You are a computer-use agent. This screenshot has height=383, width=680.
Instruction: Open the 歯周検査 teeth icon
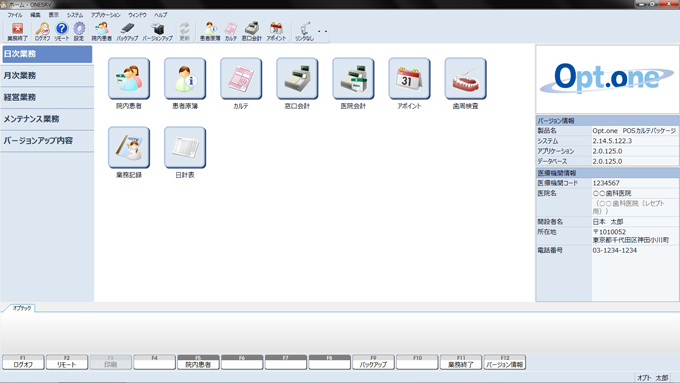point(465,79)
